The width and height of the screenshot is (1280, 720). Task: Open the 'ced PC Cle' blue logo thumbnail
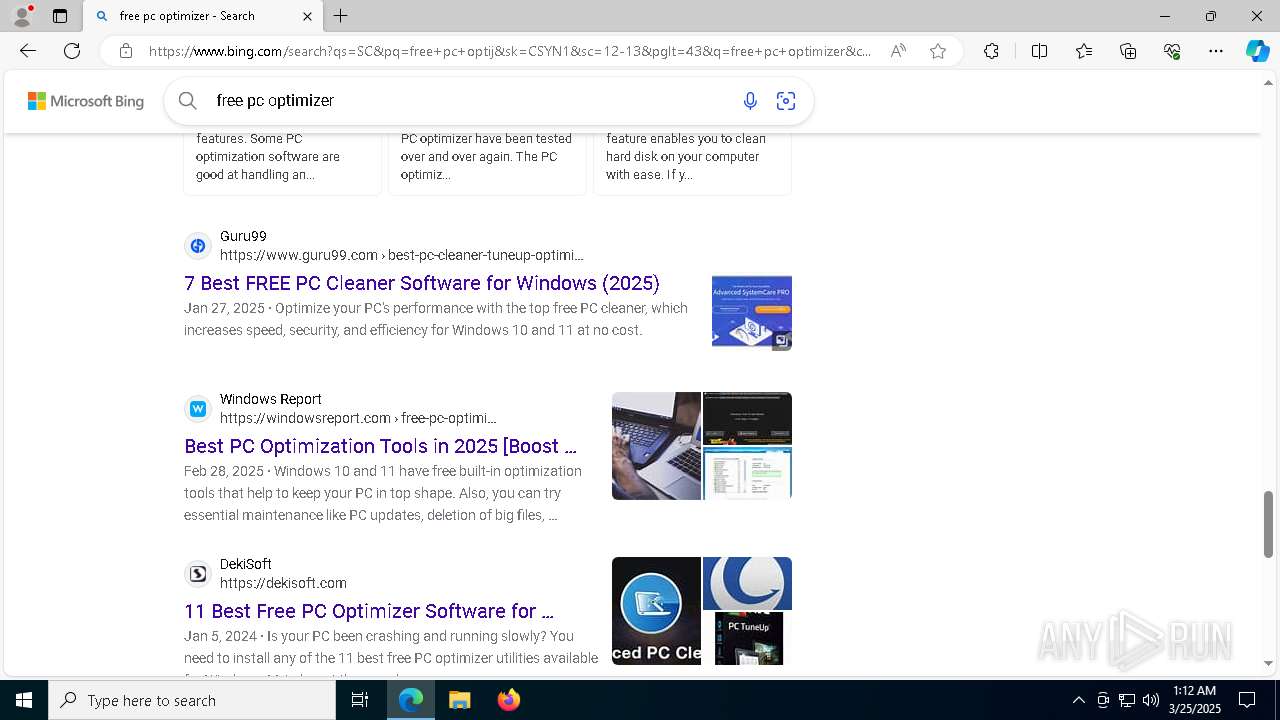coord(656,611)
